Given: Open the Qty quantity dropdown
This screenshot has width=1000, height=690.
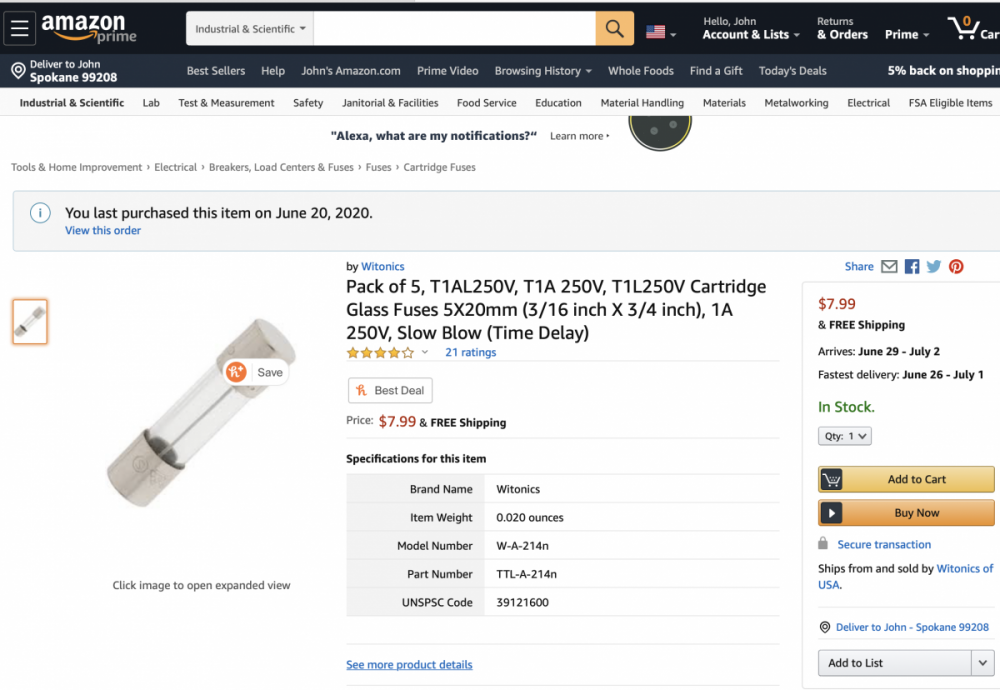Looking at the screenshot, I should coord(845,436).
